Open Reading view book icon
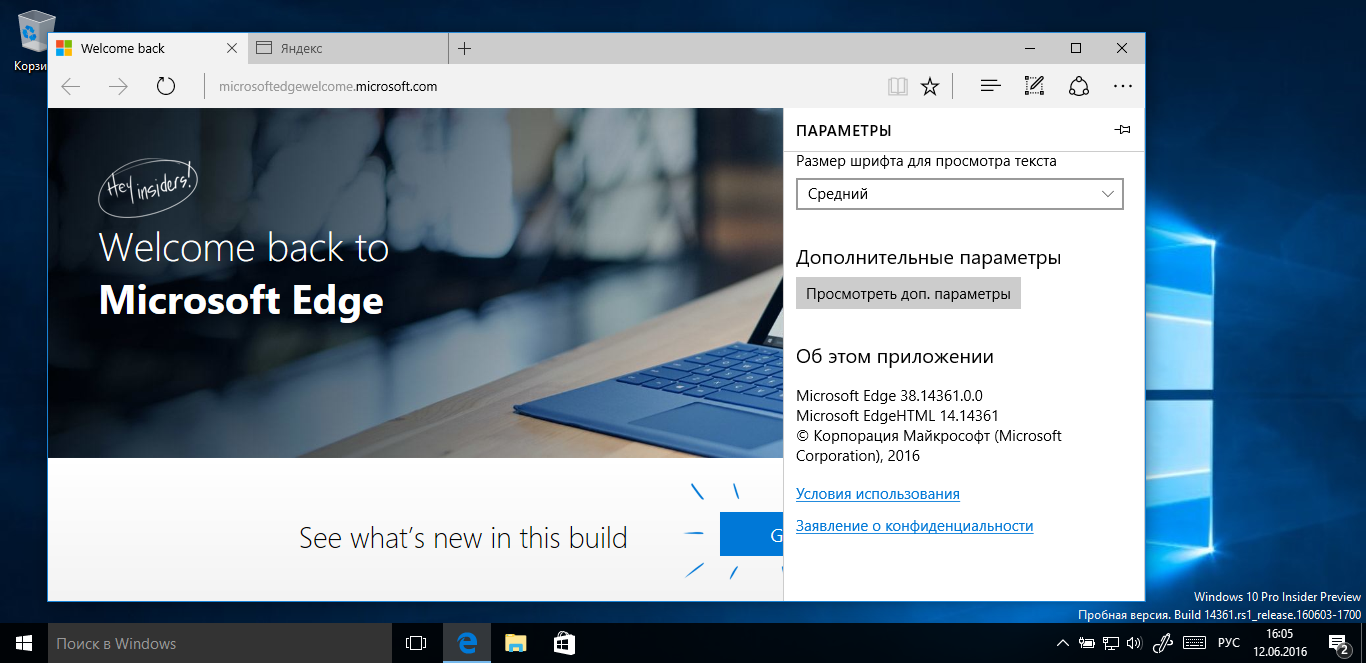1366x663 pixels. coord(898,87)
